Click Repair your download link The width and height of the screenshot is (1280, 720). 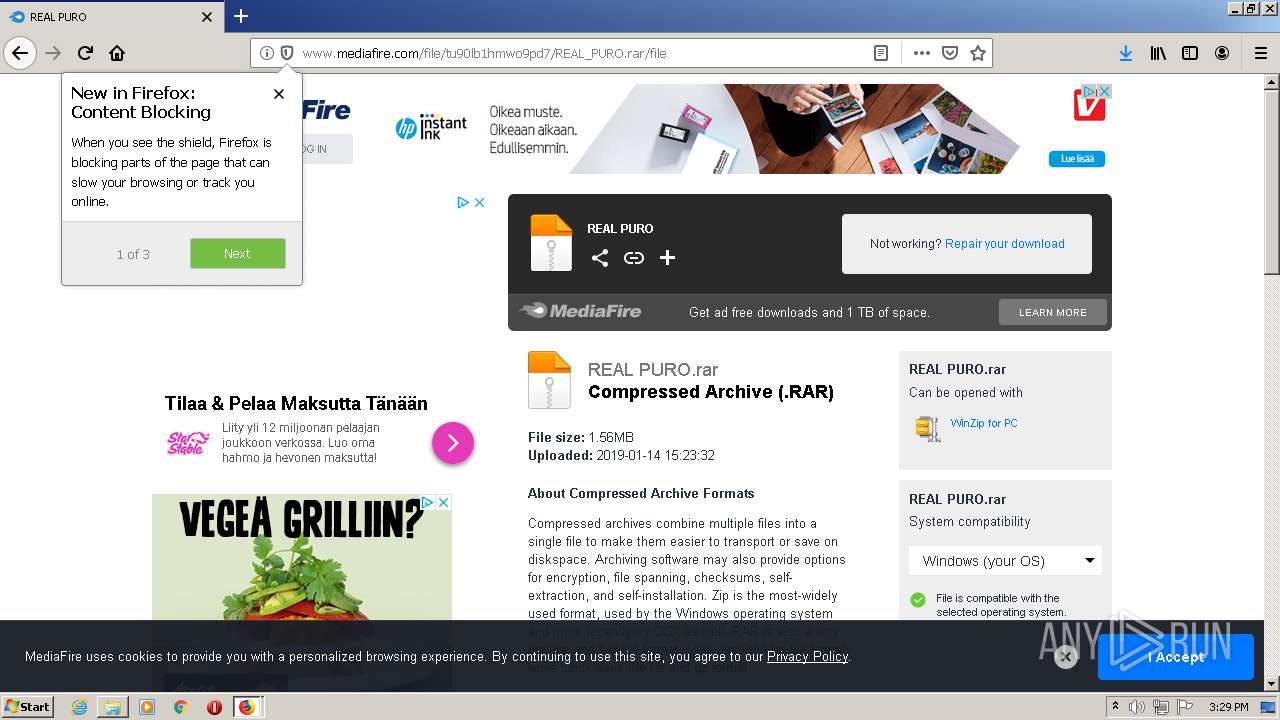[1005, 244]
